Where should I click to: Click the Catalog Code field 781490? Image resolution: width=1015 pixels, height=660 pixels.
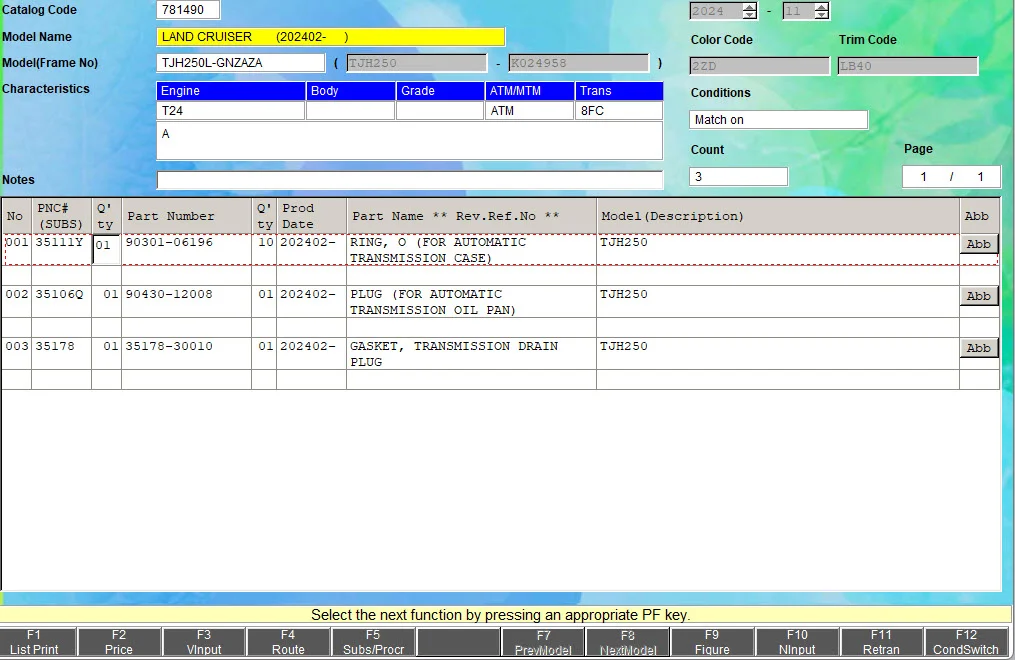[x=188, y=10]
